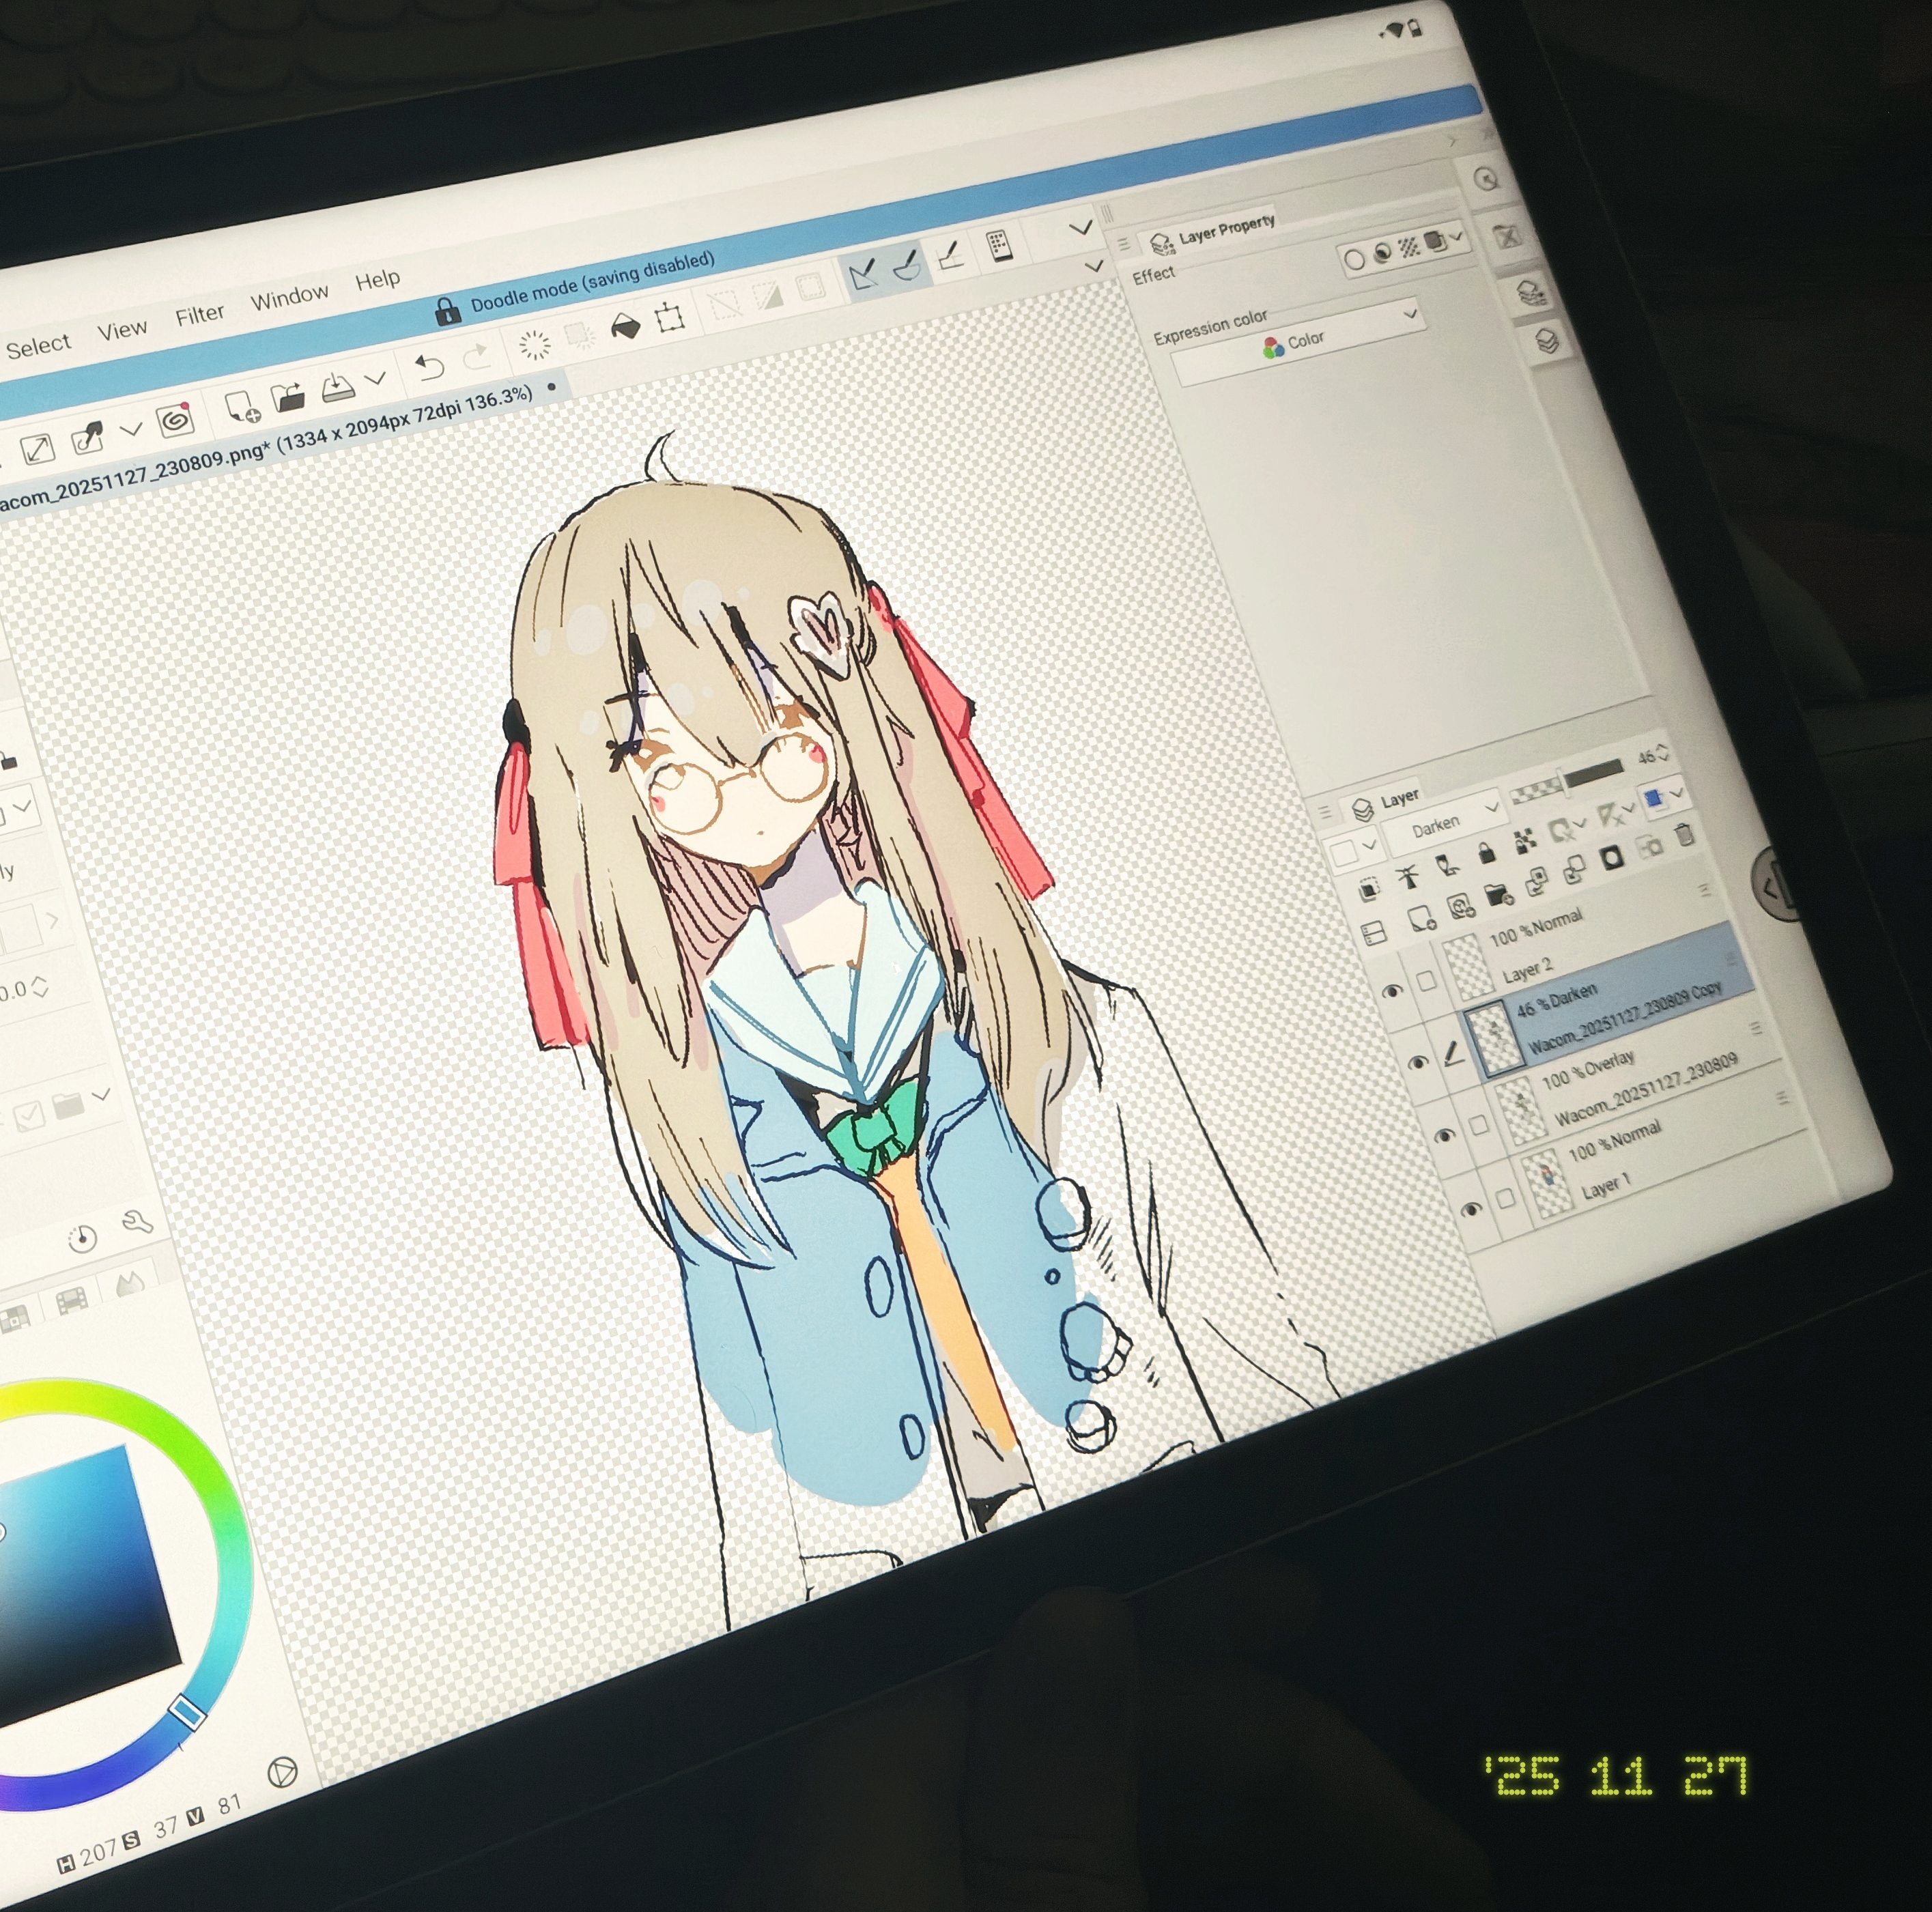Open the Window menu
The image size is (1932, 1912).
289,297
